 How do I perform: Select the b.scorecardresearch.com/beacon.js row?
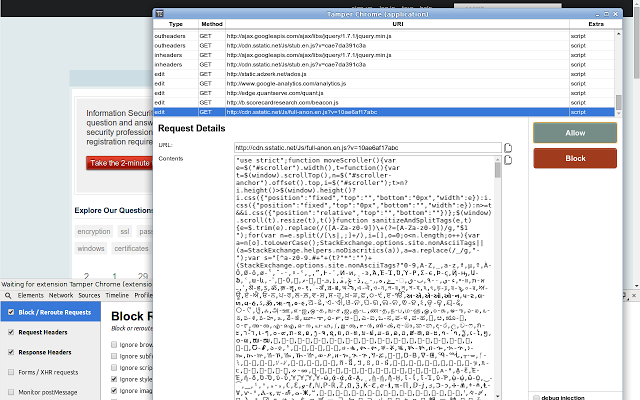pyautogui.click(x=384, y=102)
